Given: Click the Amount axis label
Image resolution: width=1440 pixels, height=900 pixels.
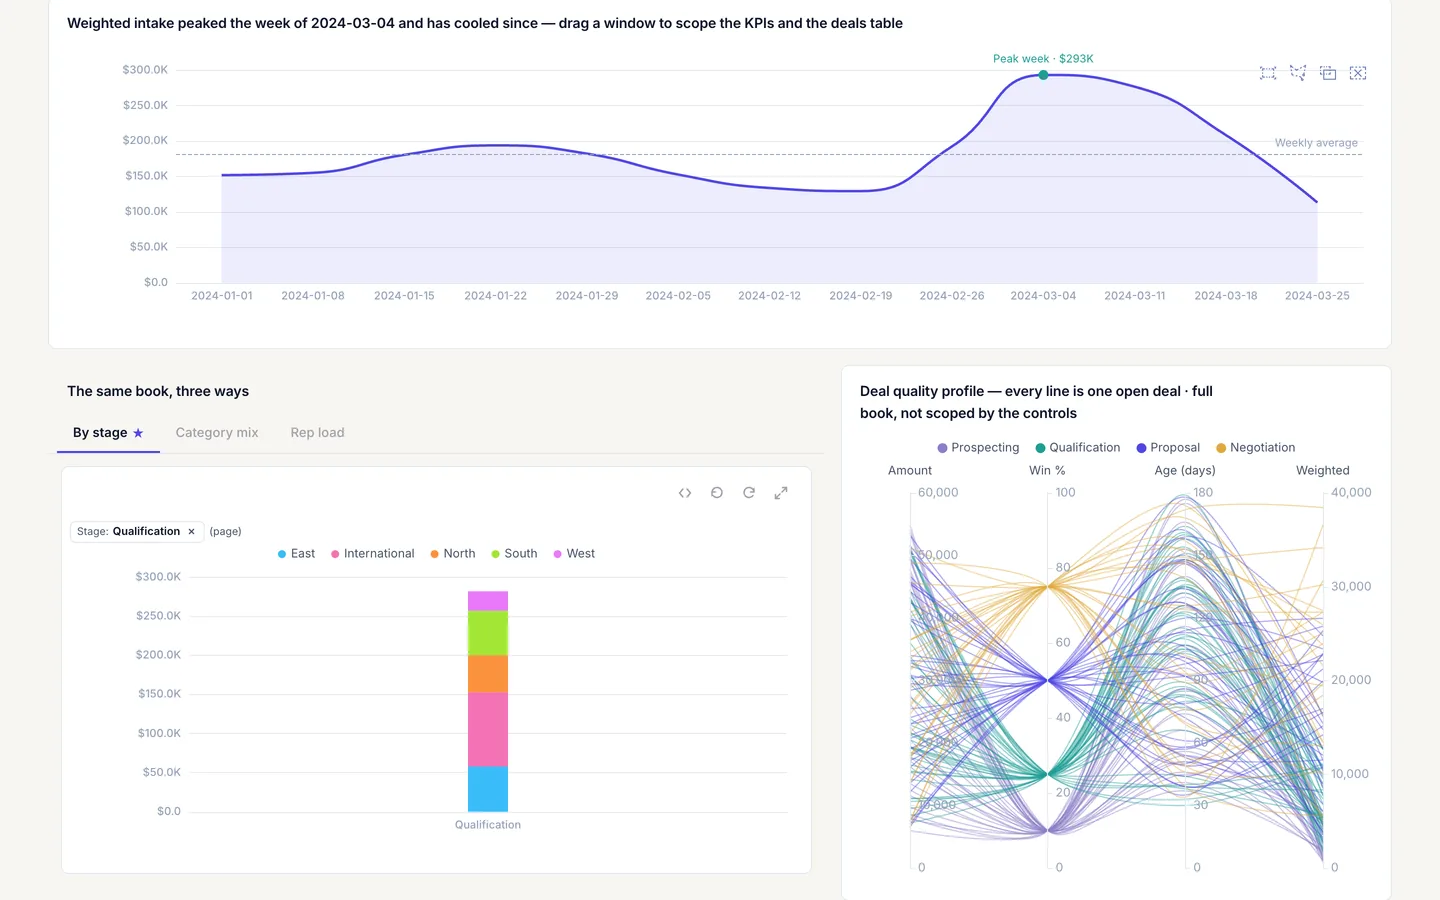Looking at the screenshot, I should (x=910, y=471).
